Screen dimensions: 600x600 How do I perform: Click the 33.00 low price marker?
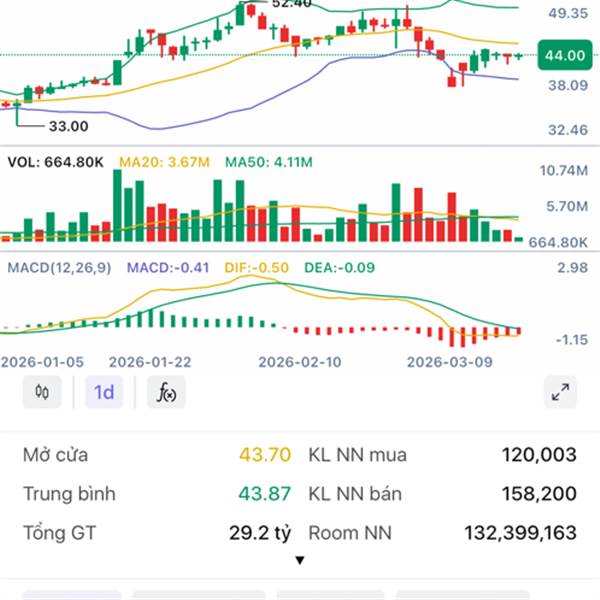pyautogui.click(x=68, y=126)
